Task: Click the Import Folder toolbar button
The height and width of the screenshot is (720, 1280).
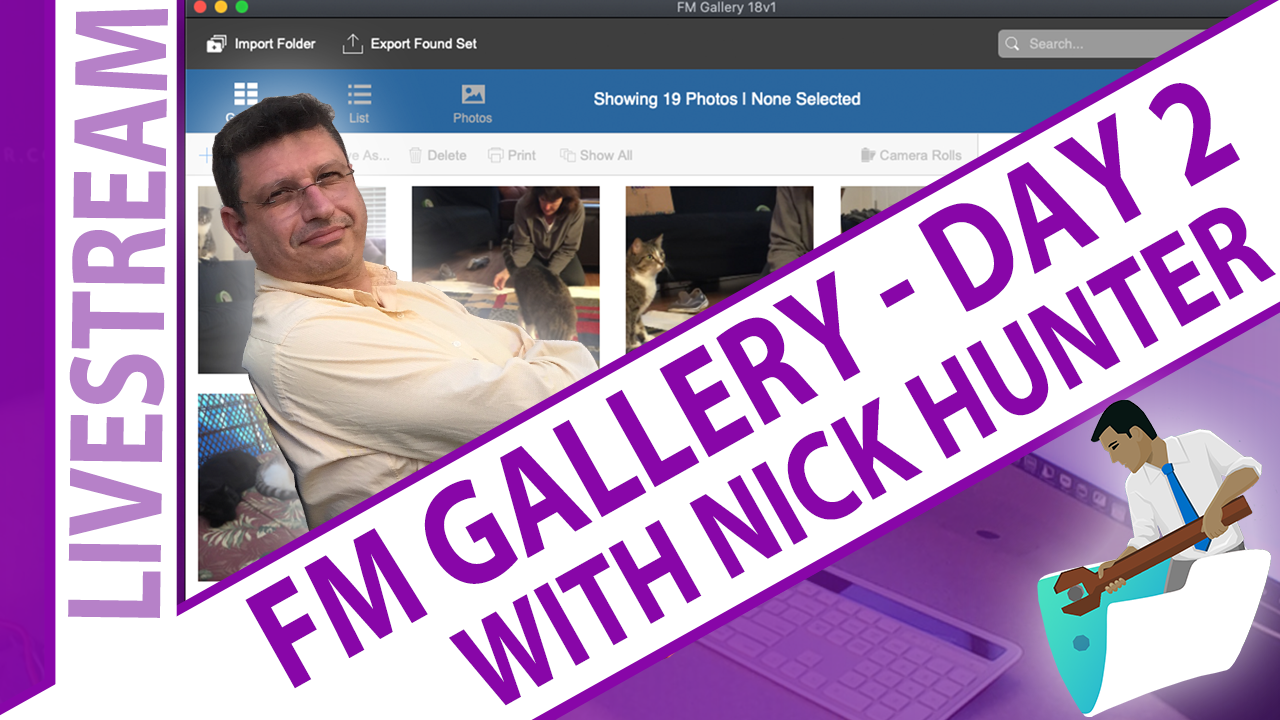Action: tap(261, 44)
